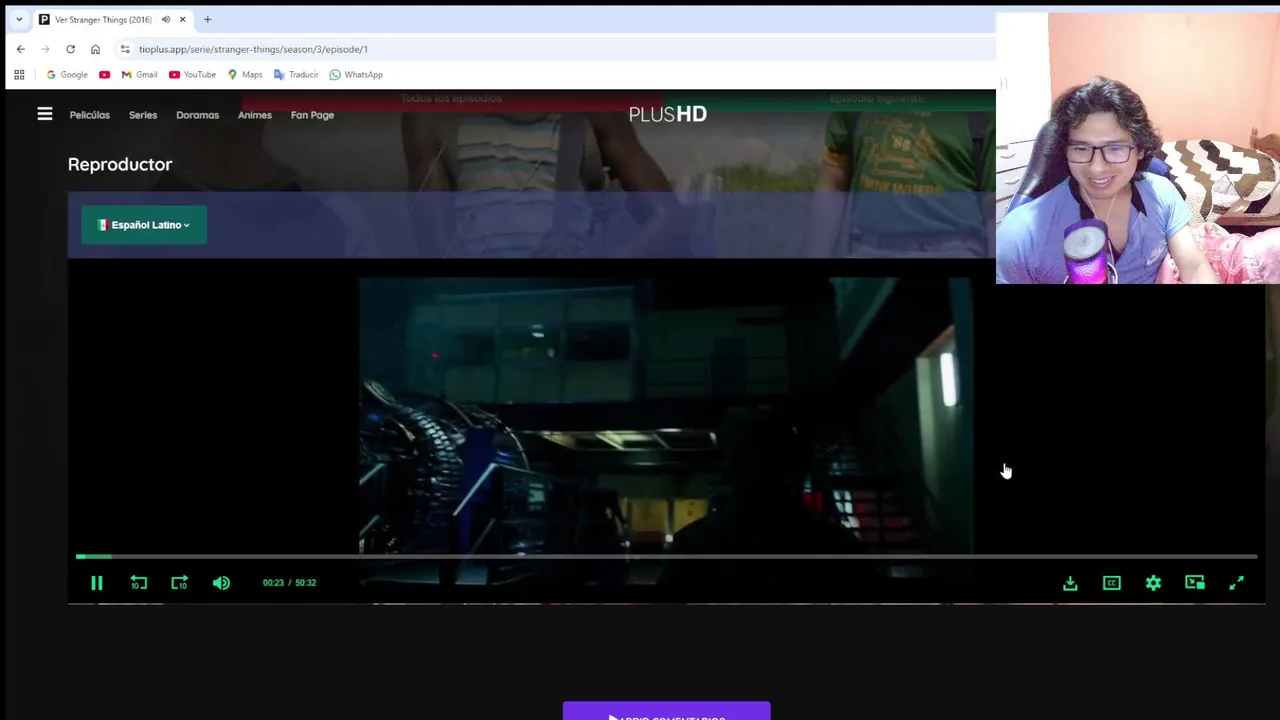The image size is (1280, 720).
Task: Open the Maps bookmark
Action: click(x=245, y=75)
